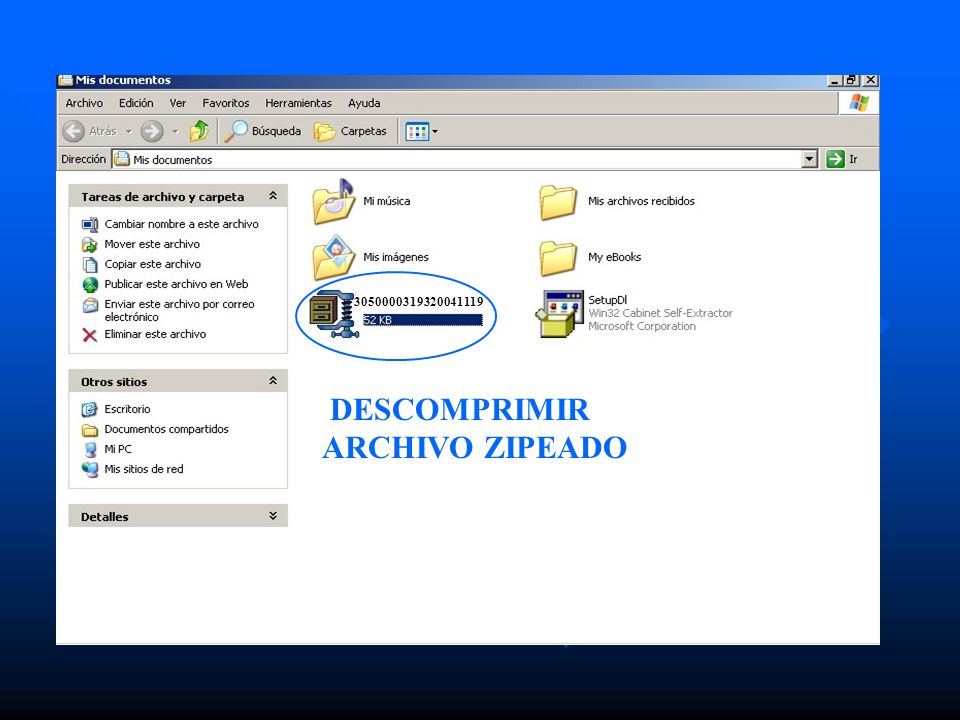Click the Mi PC computer icon

tap(90, 449)
